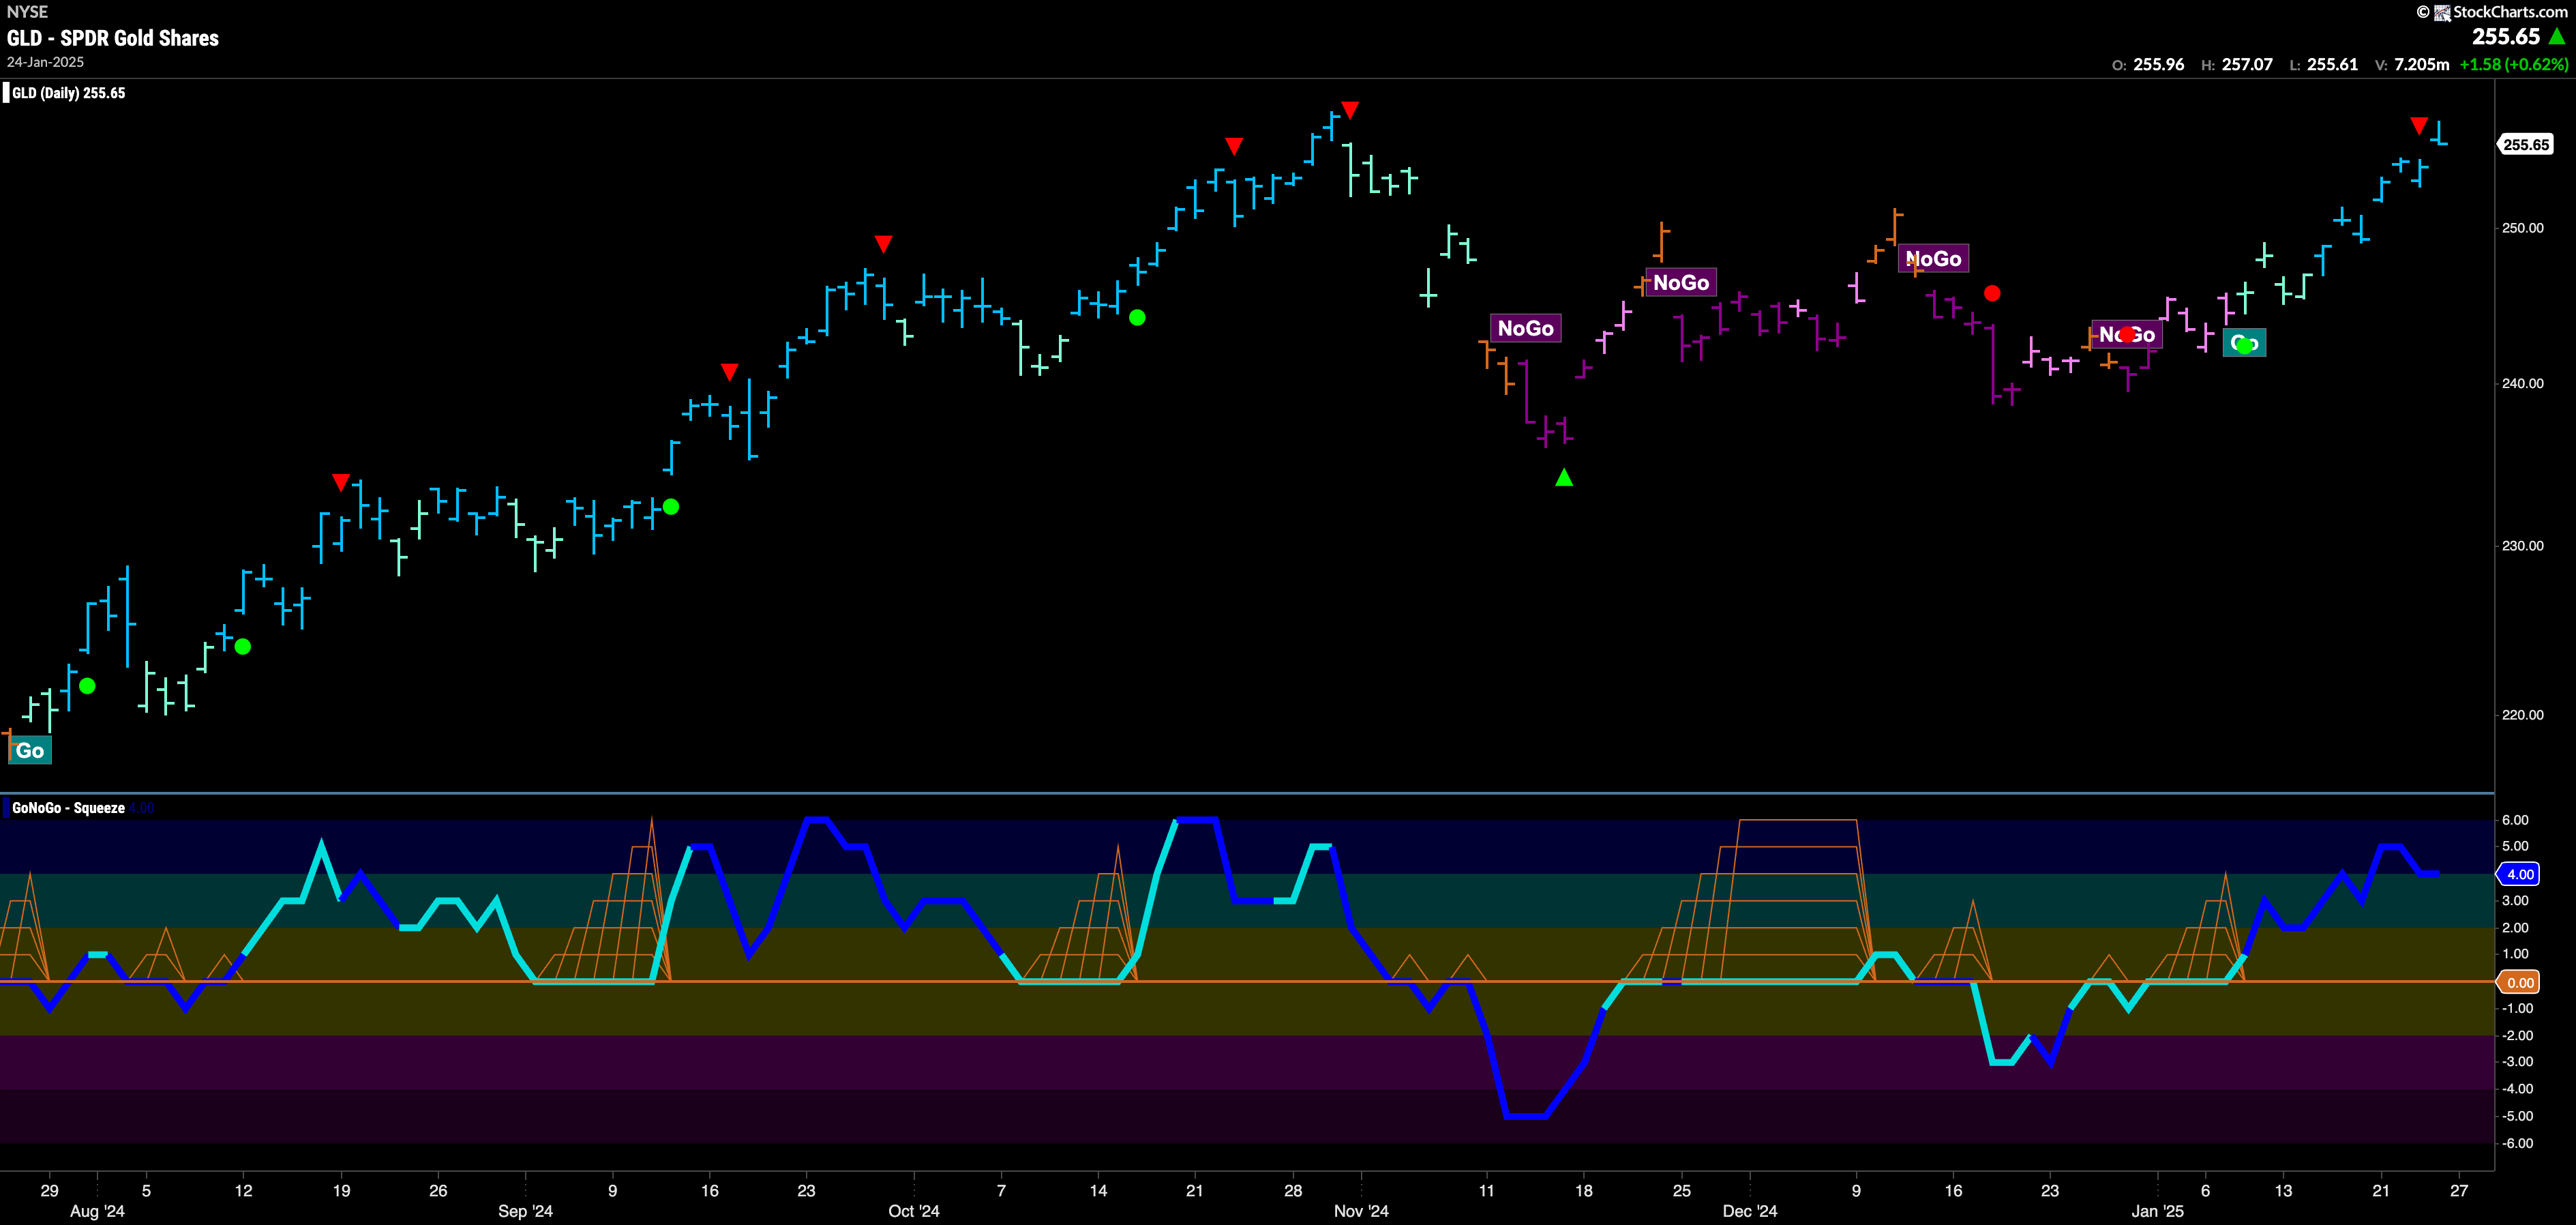Click the red down-triangle at the October 30 high
Screen dimensions: 2576x1225
click(x=1350, y=110)
